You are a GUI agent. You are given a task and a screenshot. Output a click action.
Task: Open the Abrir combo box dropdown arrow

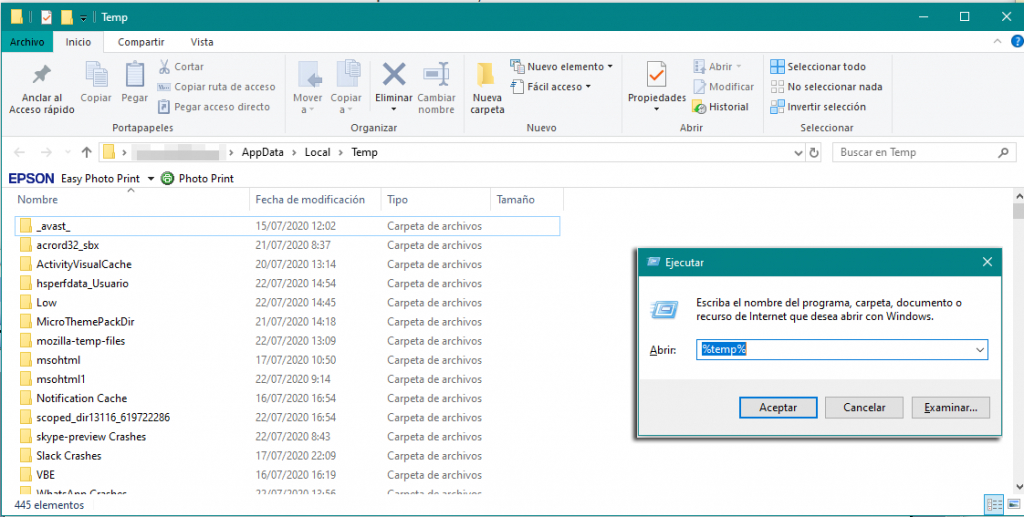[979, 350]
